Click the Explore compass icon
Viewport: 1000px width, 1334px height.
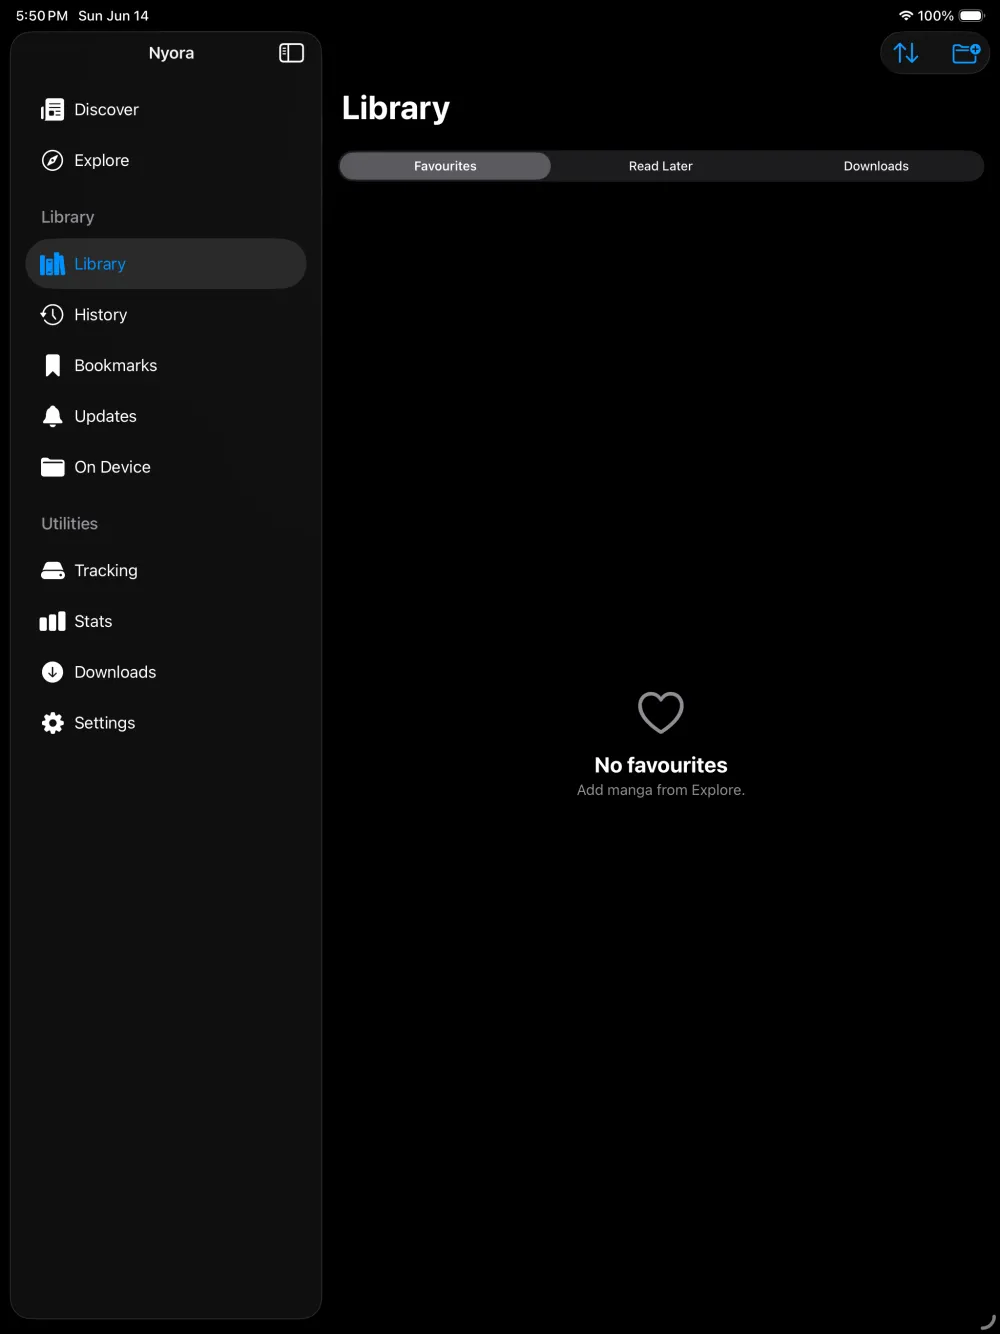pos(52,160)
